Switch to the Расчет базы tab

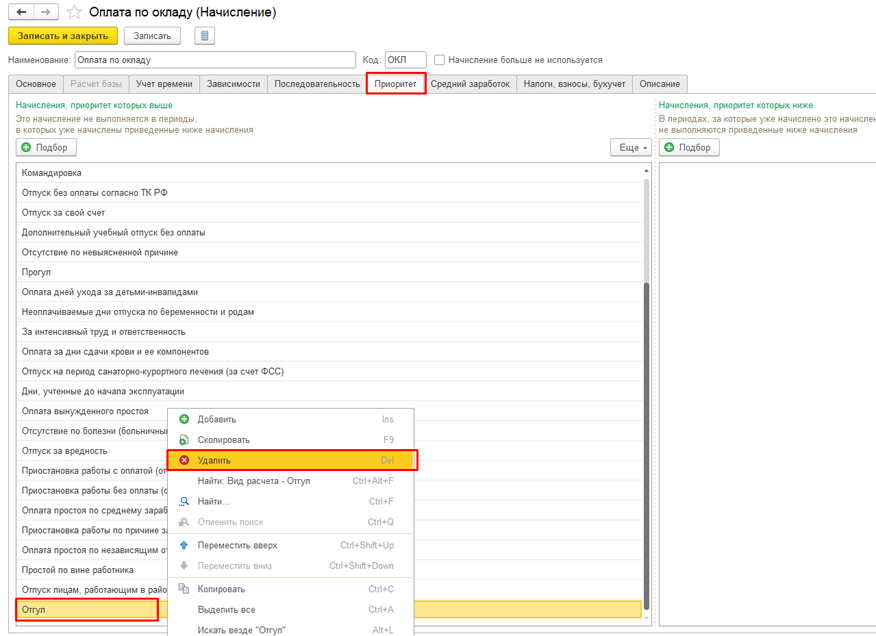click(x=96, y=84)
